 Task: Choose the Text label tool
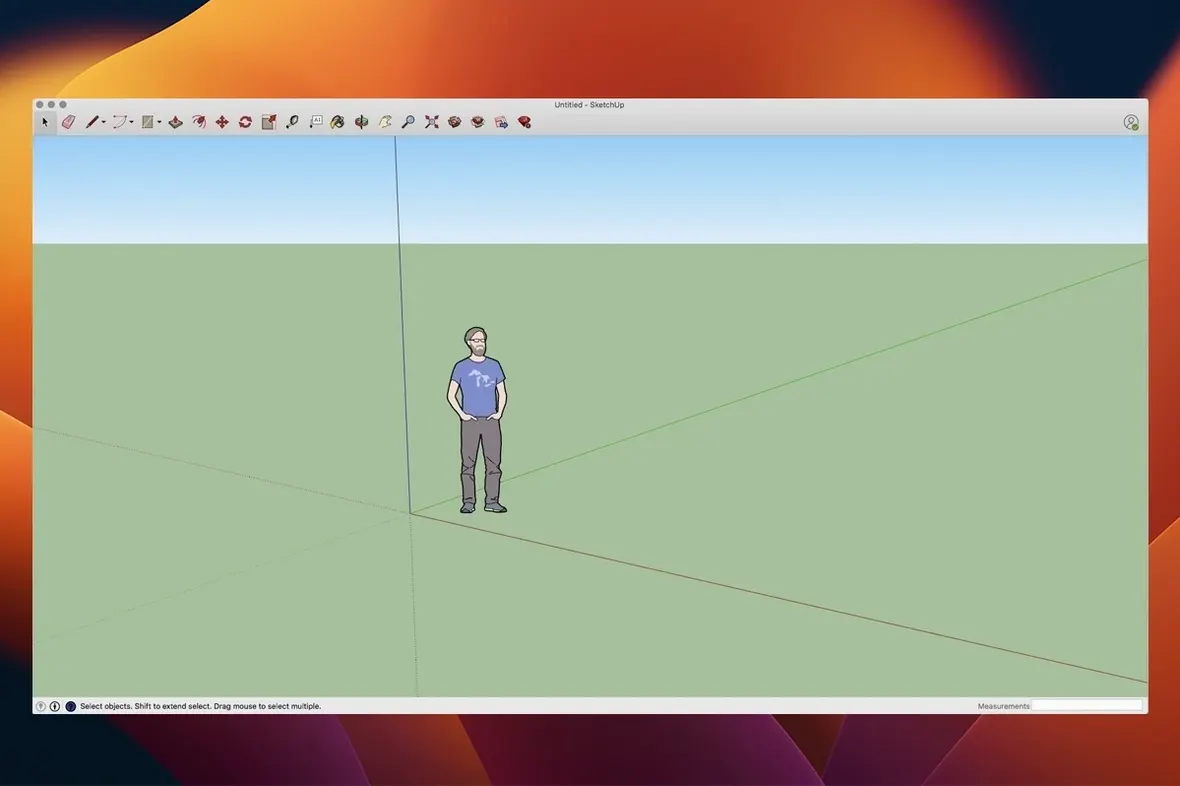coord(315,122)
